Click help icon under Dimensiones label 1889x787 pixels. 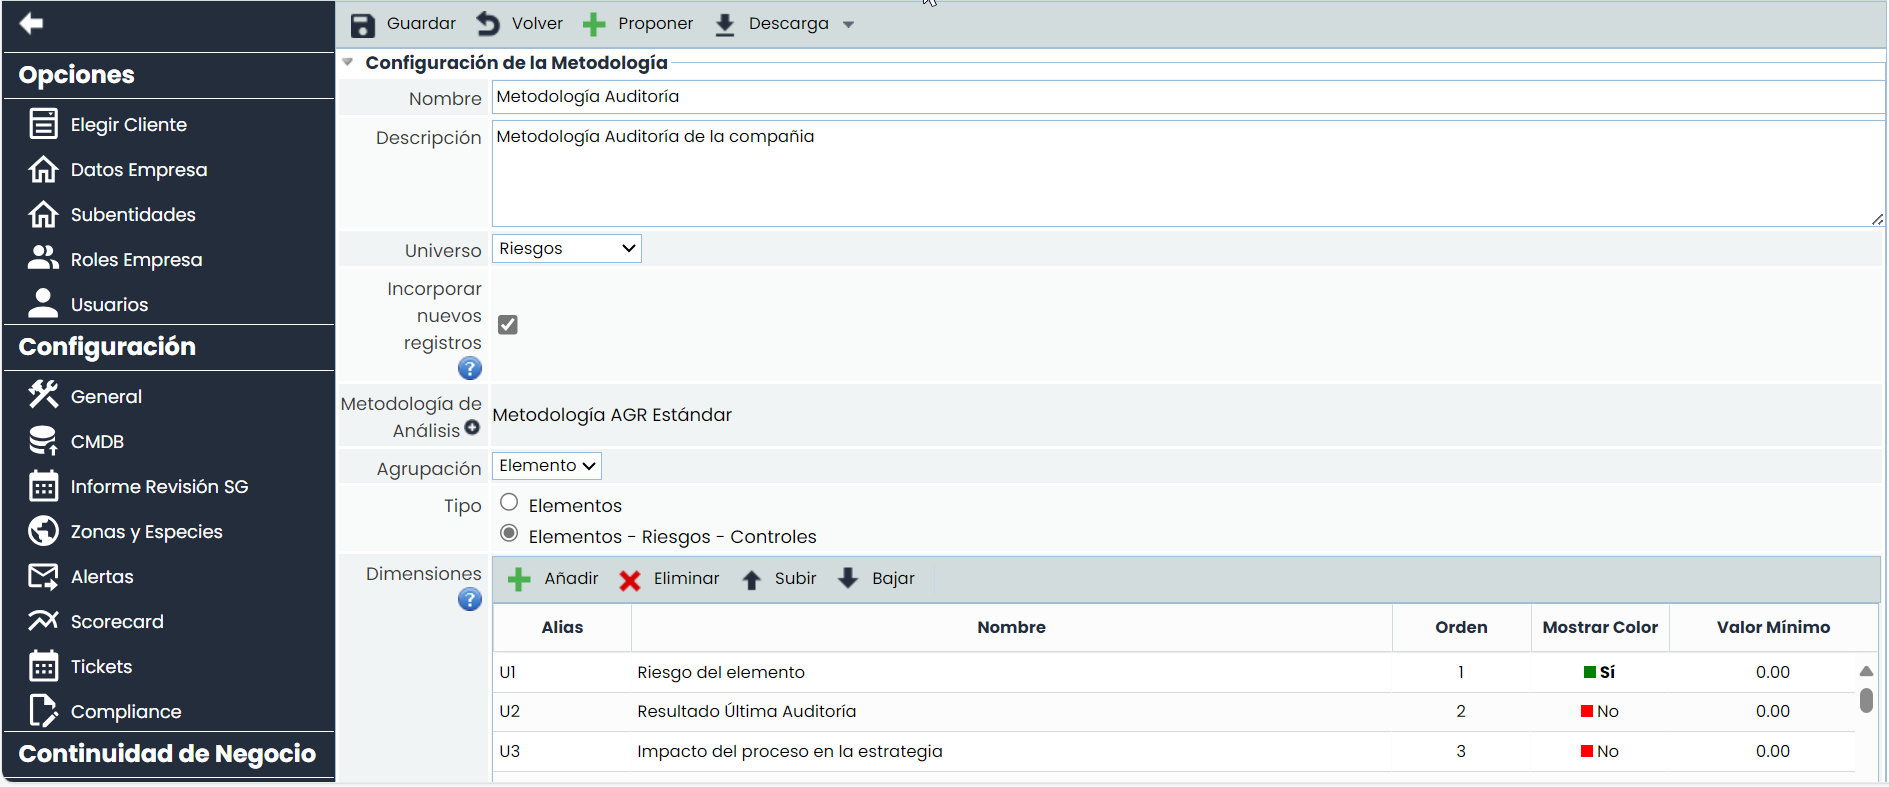tap(470, 600)
